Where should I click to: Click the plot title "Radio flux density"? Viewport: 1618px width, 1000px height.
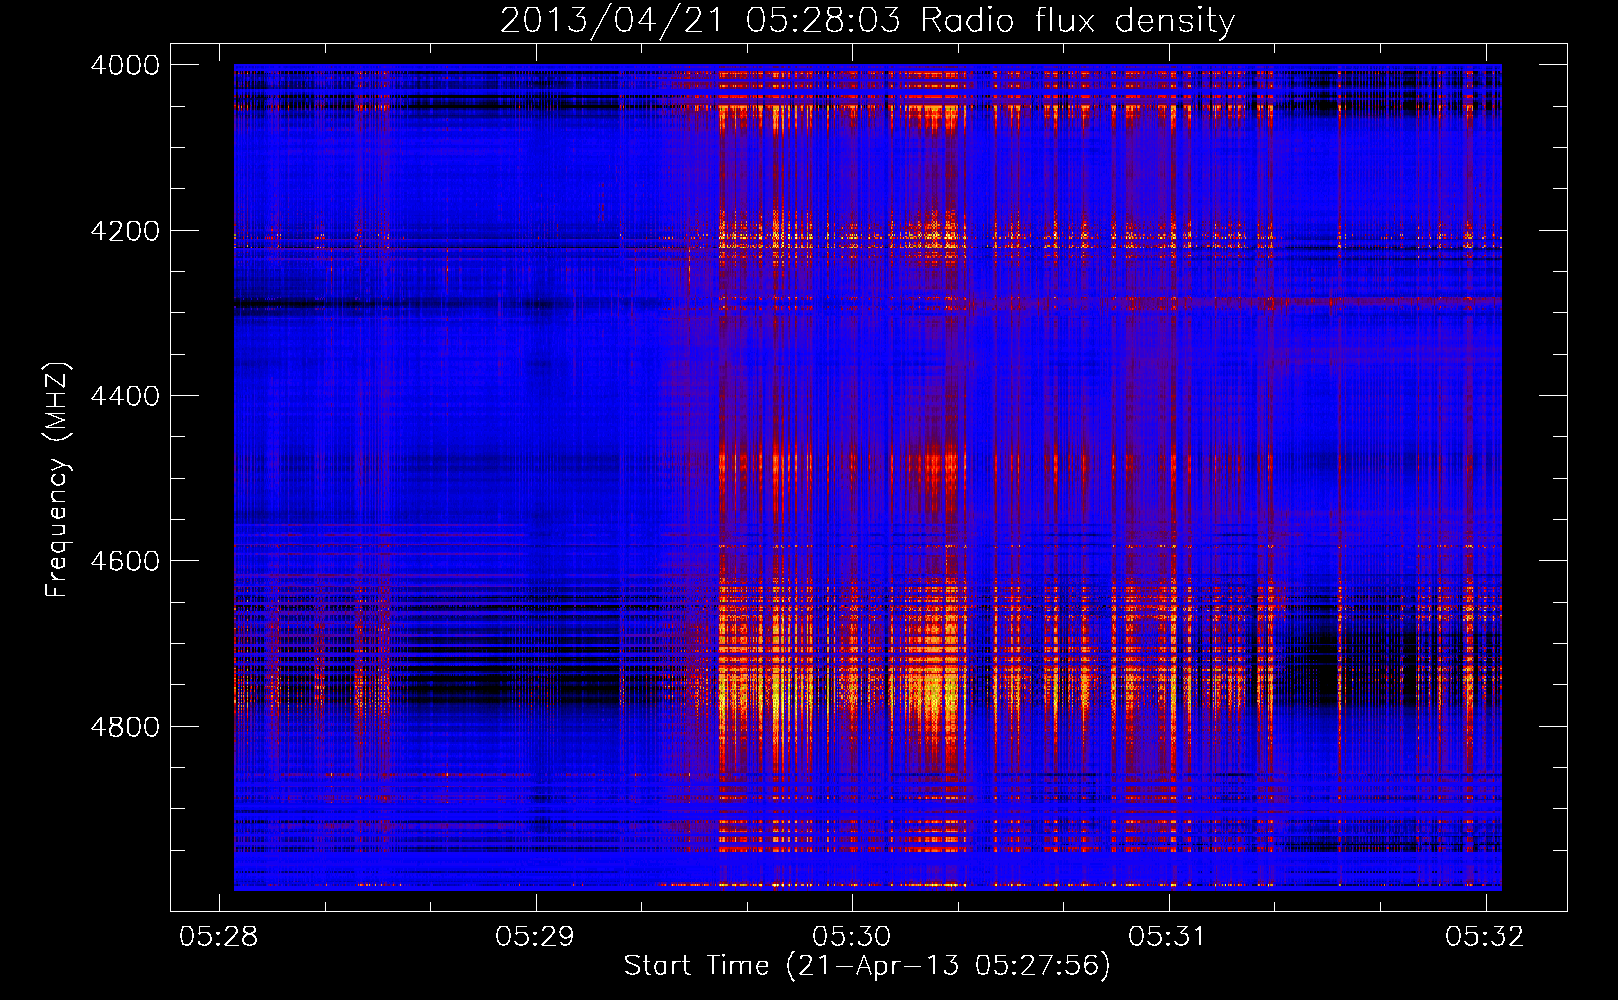click(1078, 21)
